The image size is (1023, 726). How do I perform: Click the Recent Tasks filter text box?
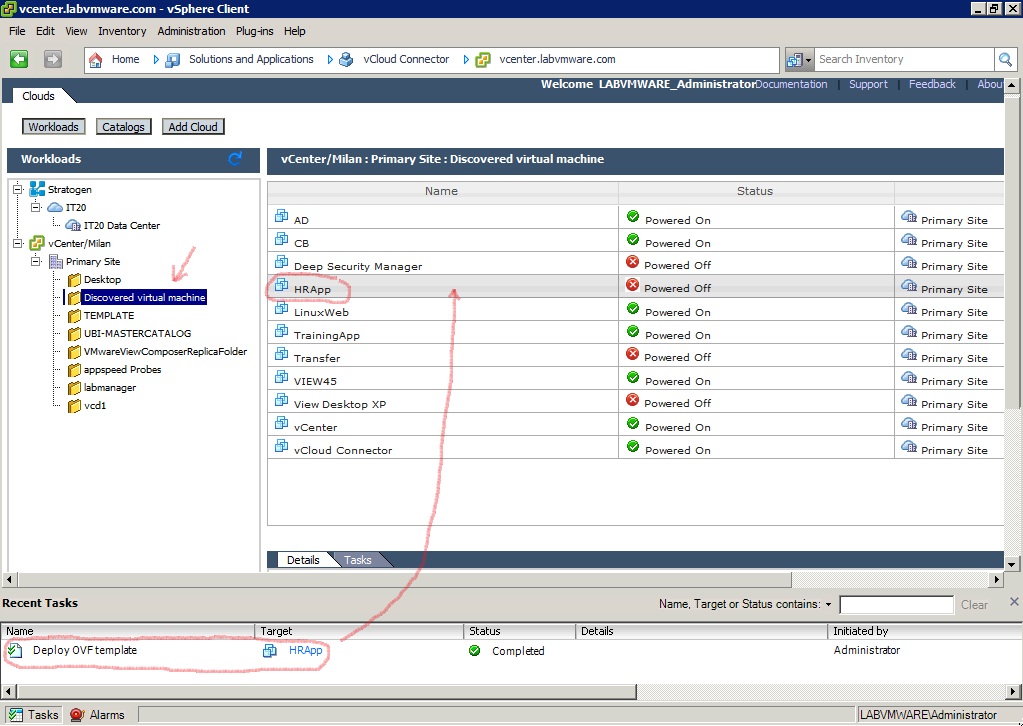coord(896,605)
